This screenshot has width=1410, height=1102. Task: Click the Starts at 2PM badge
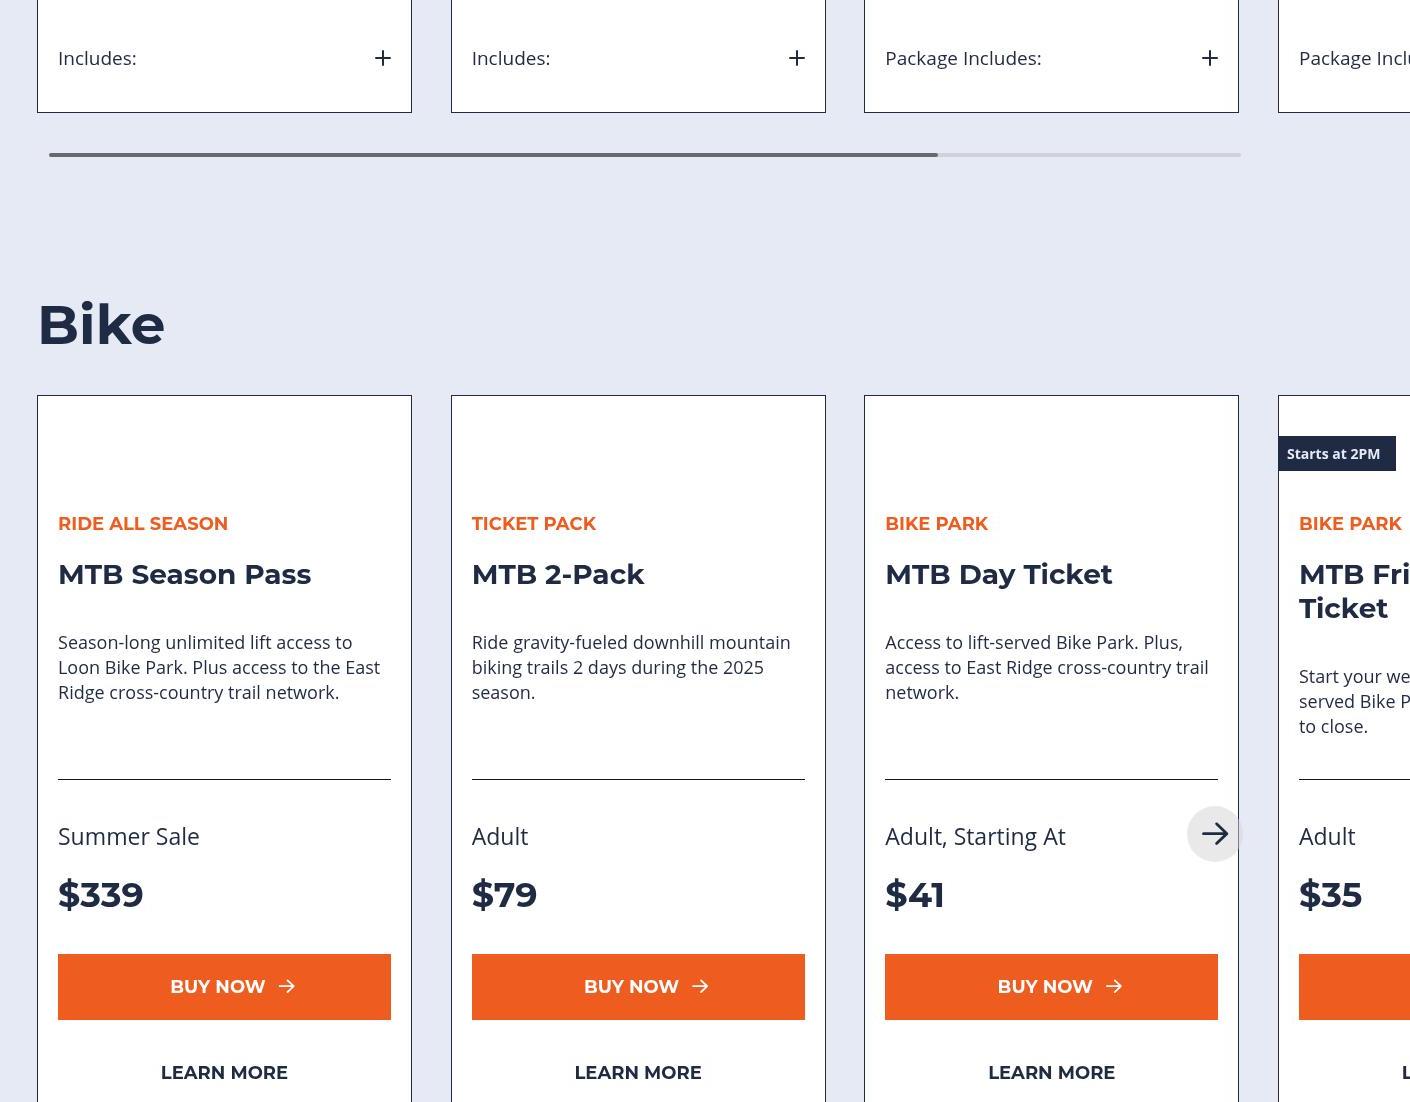[x=1333, y=454]
